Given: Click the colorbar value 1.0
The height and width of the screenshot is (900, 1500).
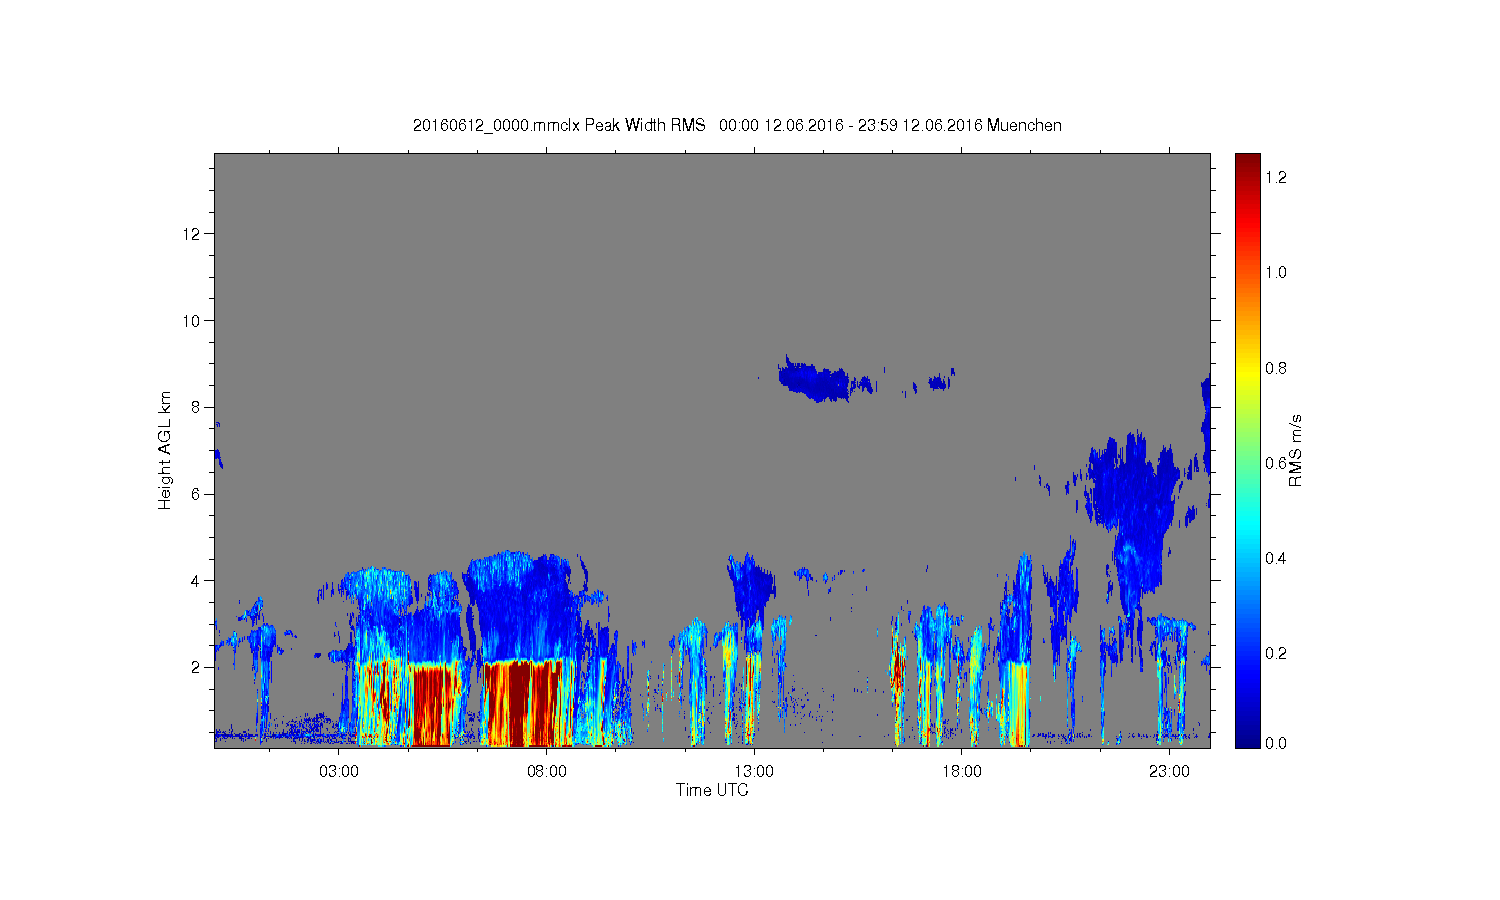Looking at the screenshot, I should click(1276, 272).
